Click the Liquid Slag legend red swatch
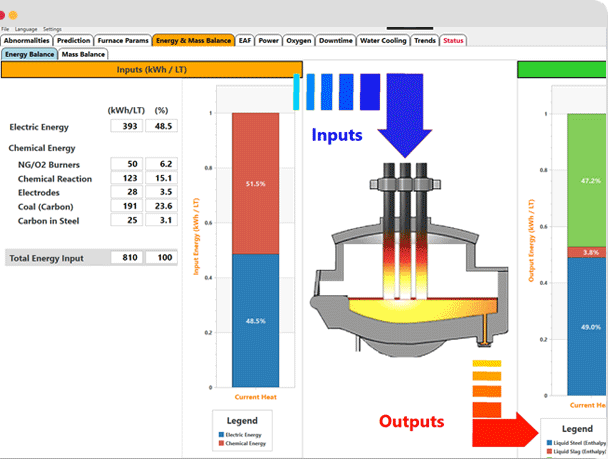 (x=549, y=451)
